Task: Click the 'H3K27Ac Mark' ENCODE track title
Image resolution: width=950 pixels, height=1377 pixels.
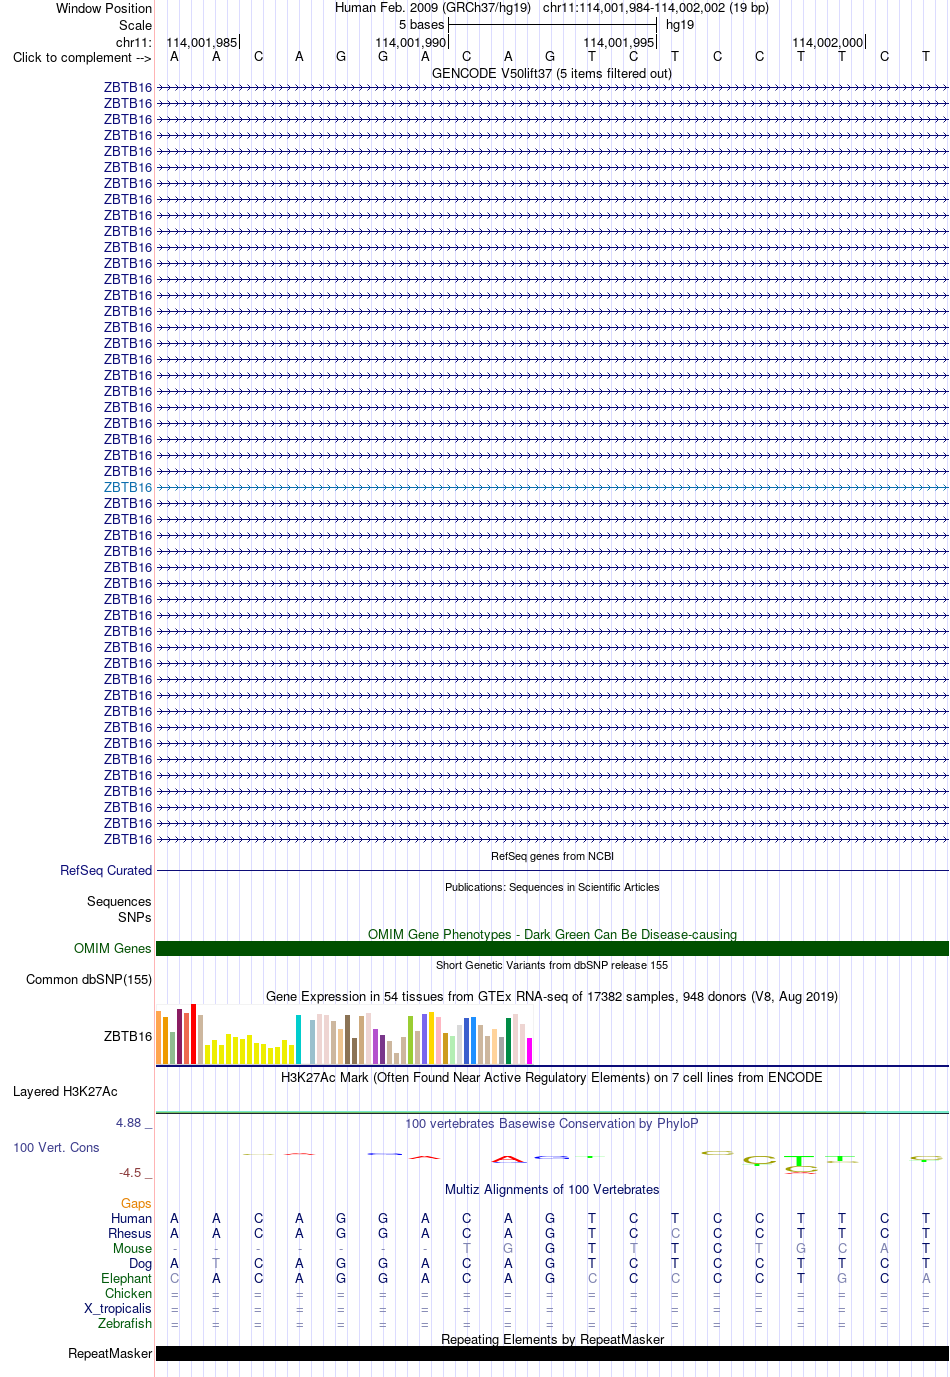Action: point(552,1077)
